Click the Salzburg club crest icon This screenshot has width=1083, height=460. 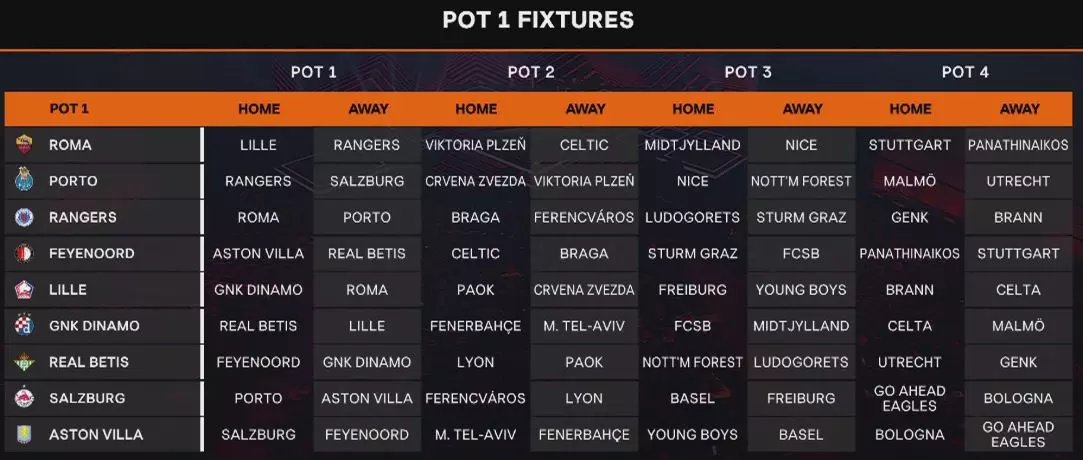coord(24,398)
